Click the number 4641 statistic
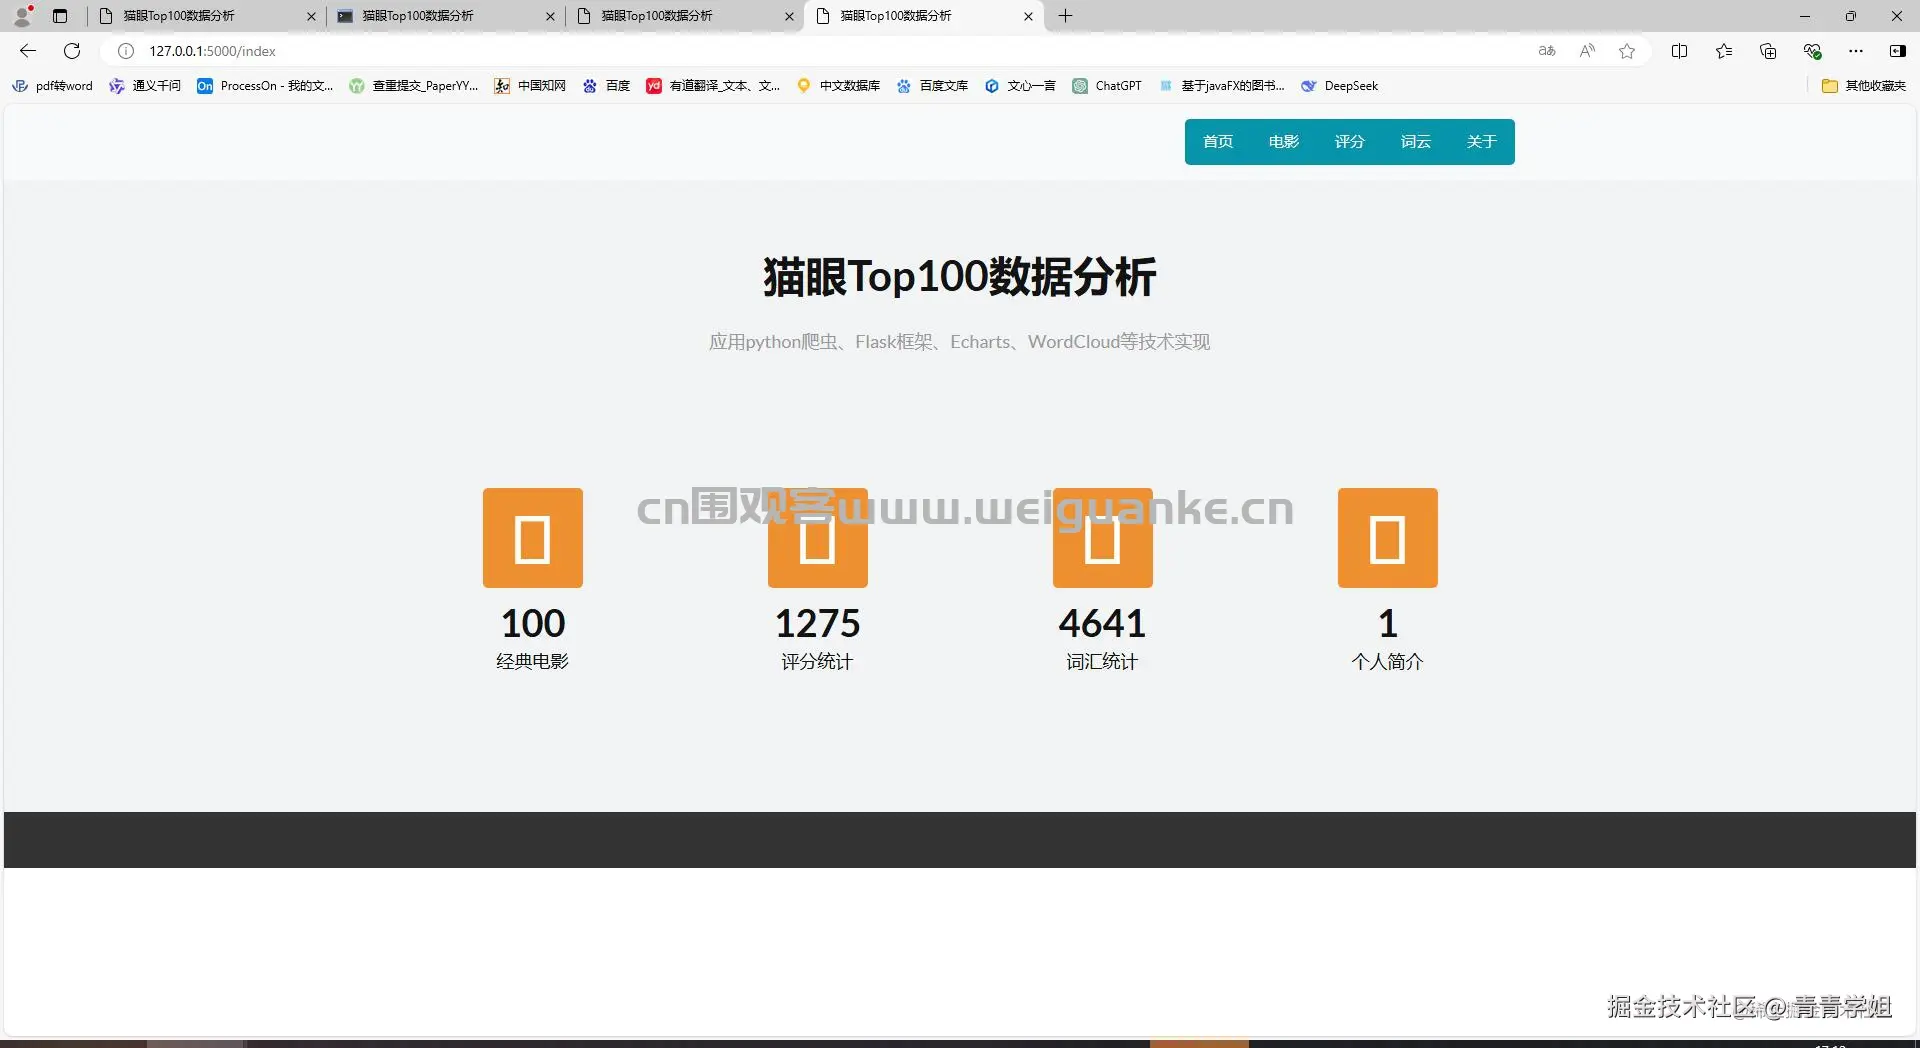The height and width of the screenshot is (1048, 1920). click(1102, 624)
